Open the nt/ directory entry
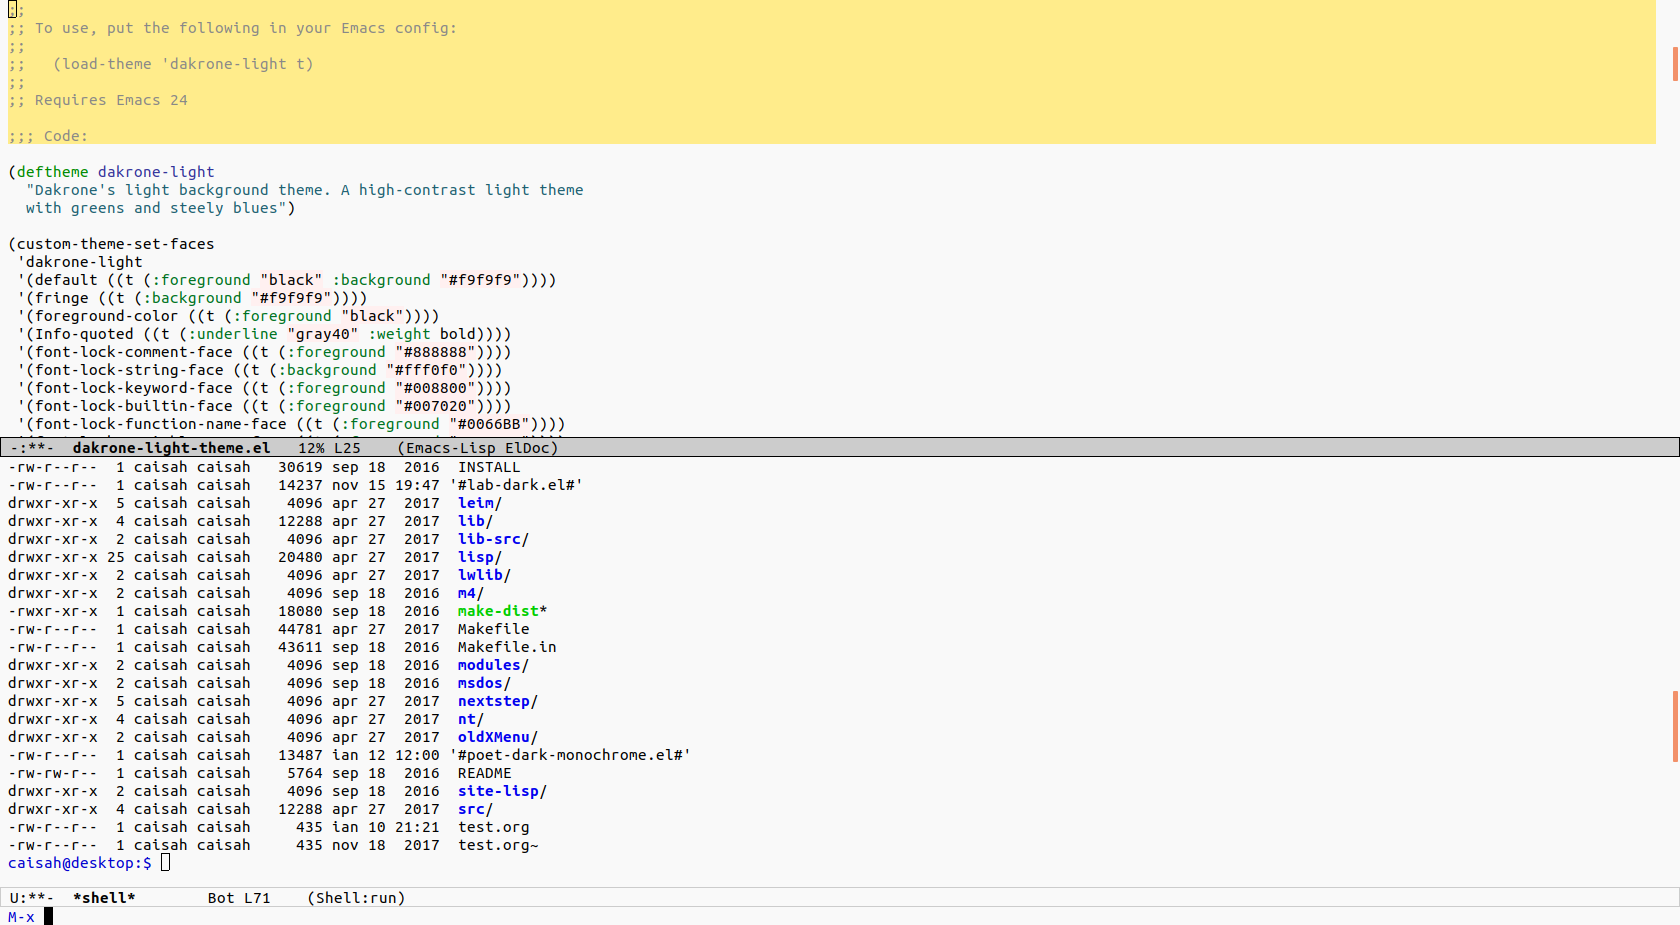 (x=471, y=719)
